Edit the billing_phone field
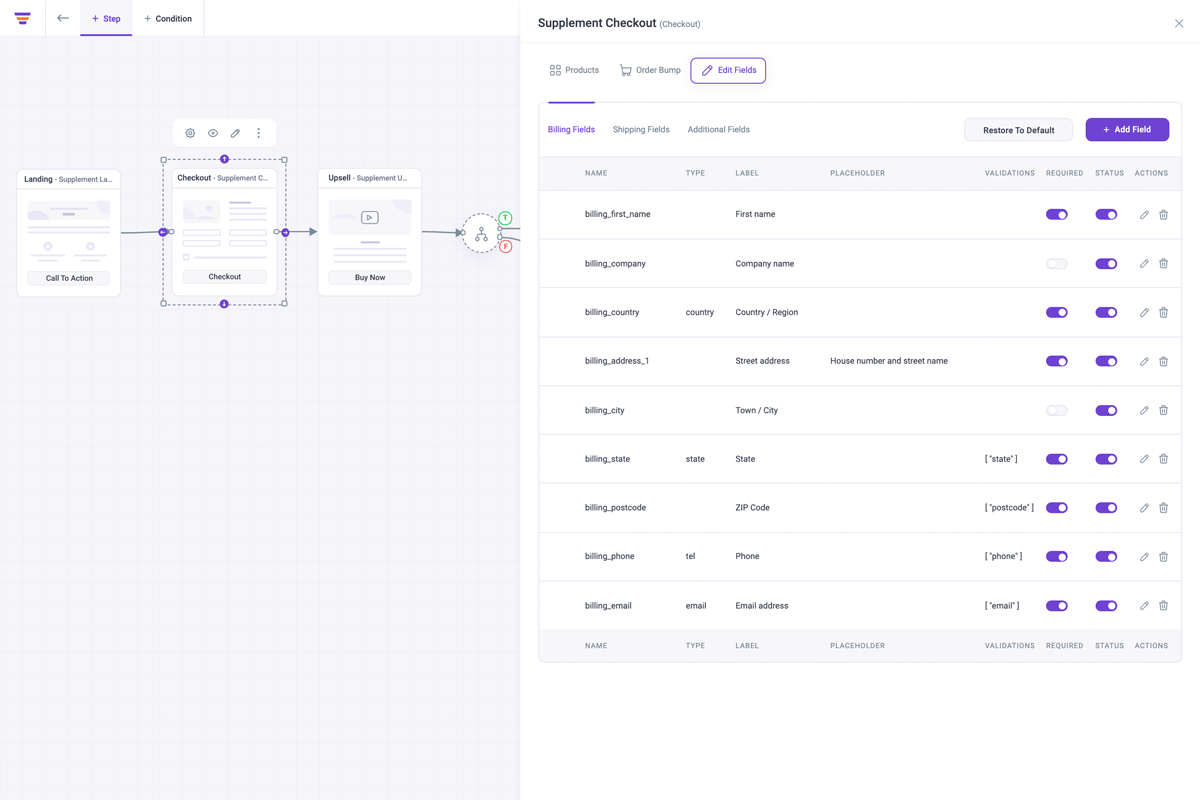This screenshot has width=1200, height=800. coord(1144,556)
